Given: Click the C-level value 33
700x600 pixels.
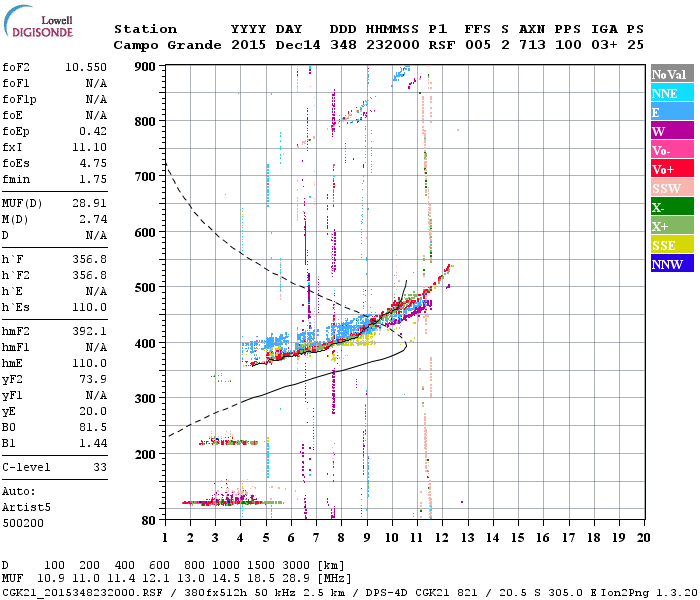Looking at the screenshot, I should click(100, 467).
